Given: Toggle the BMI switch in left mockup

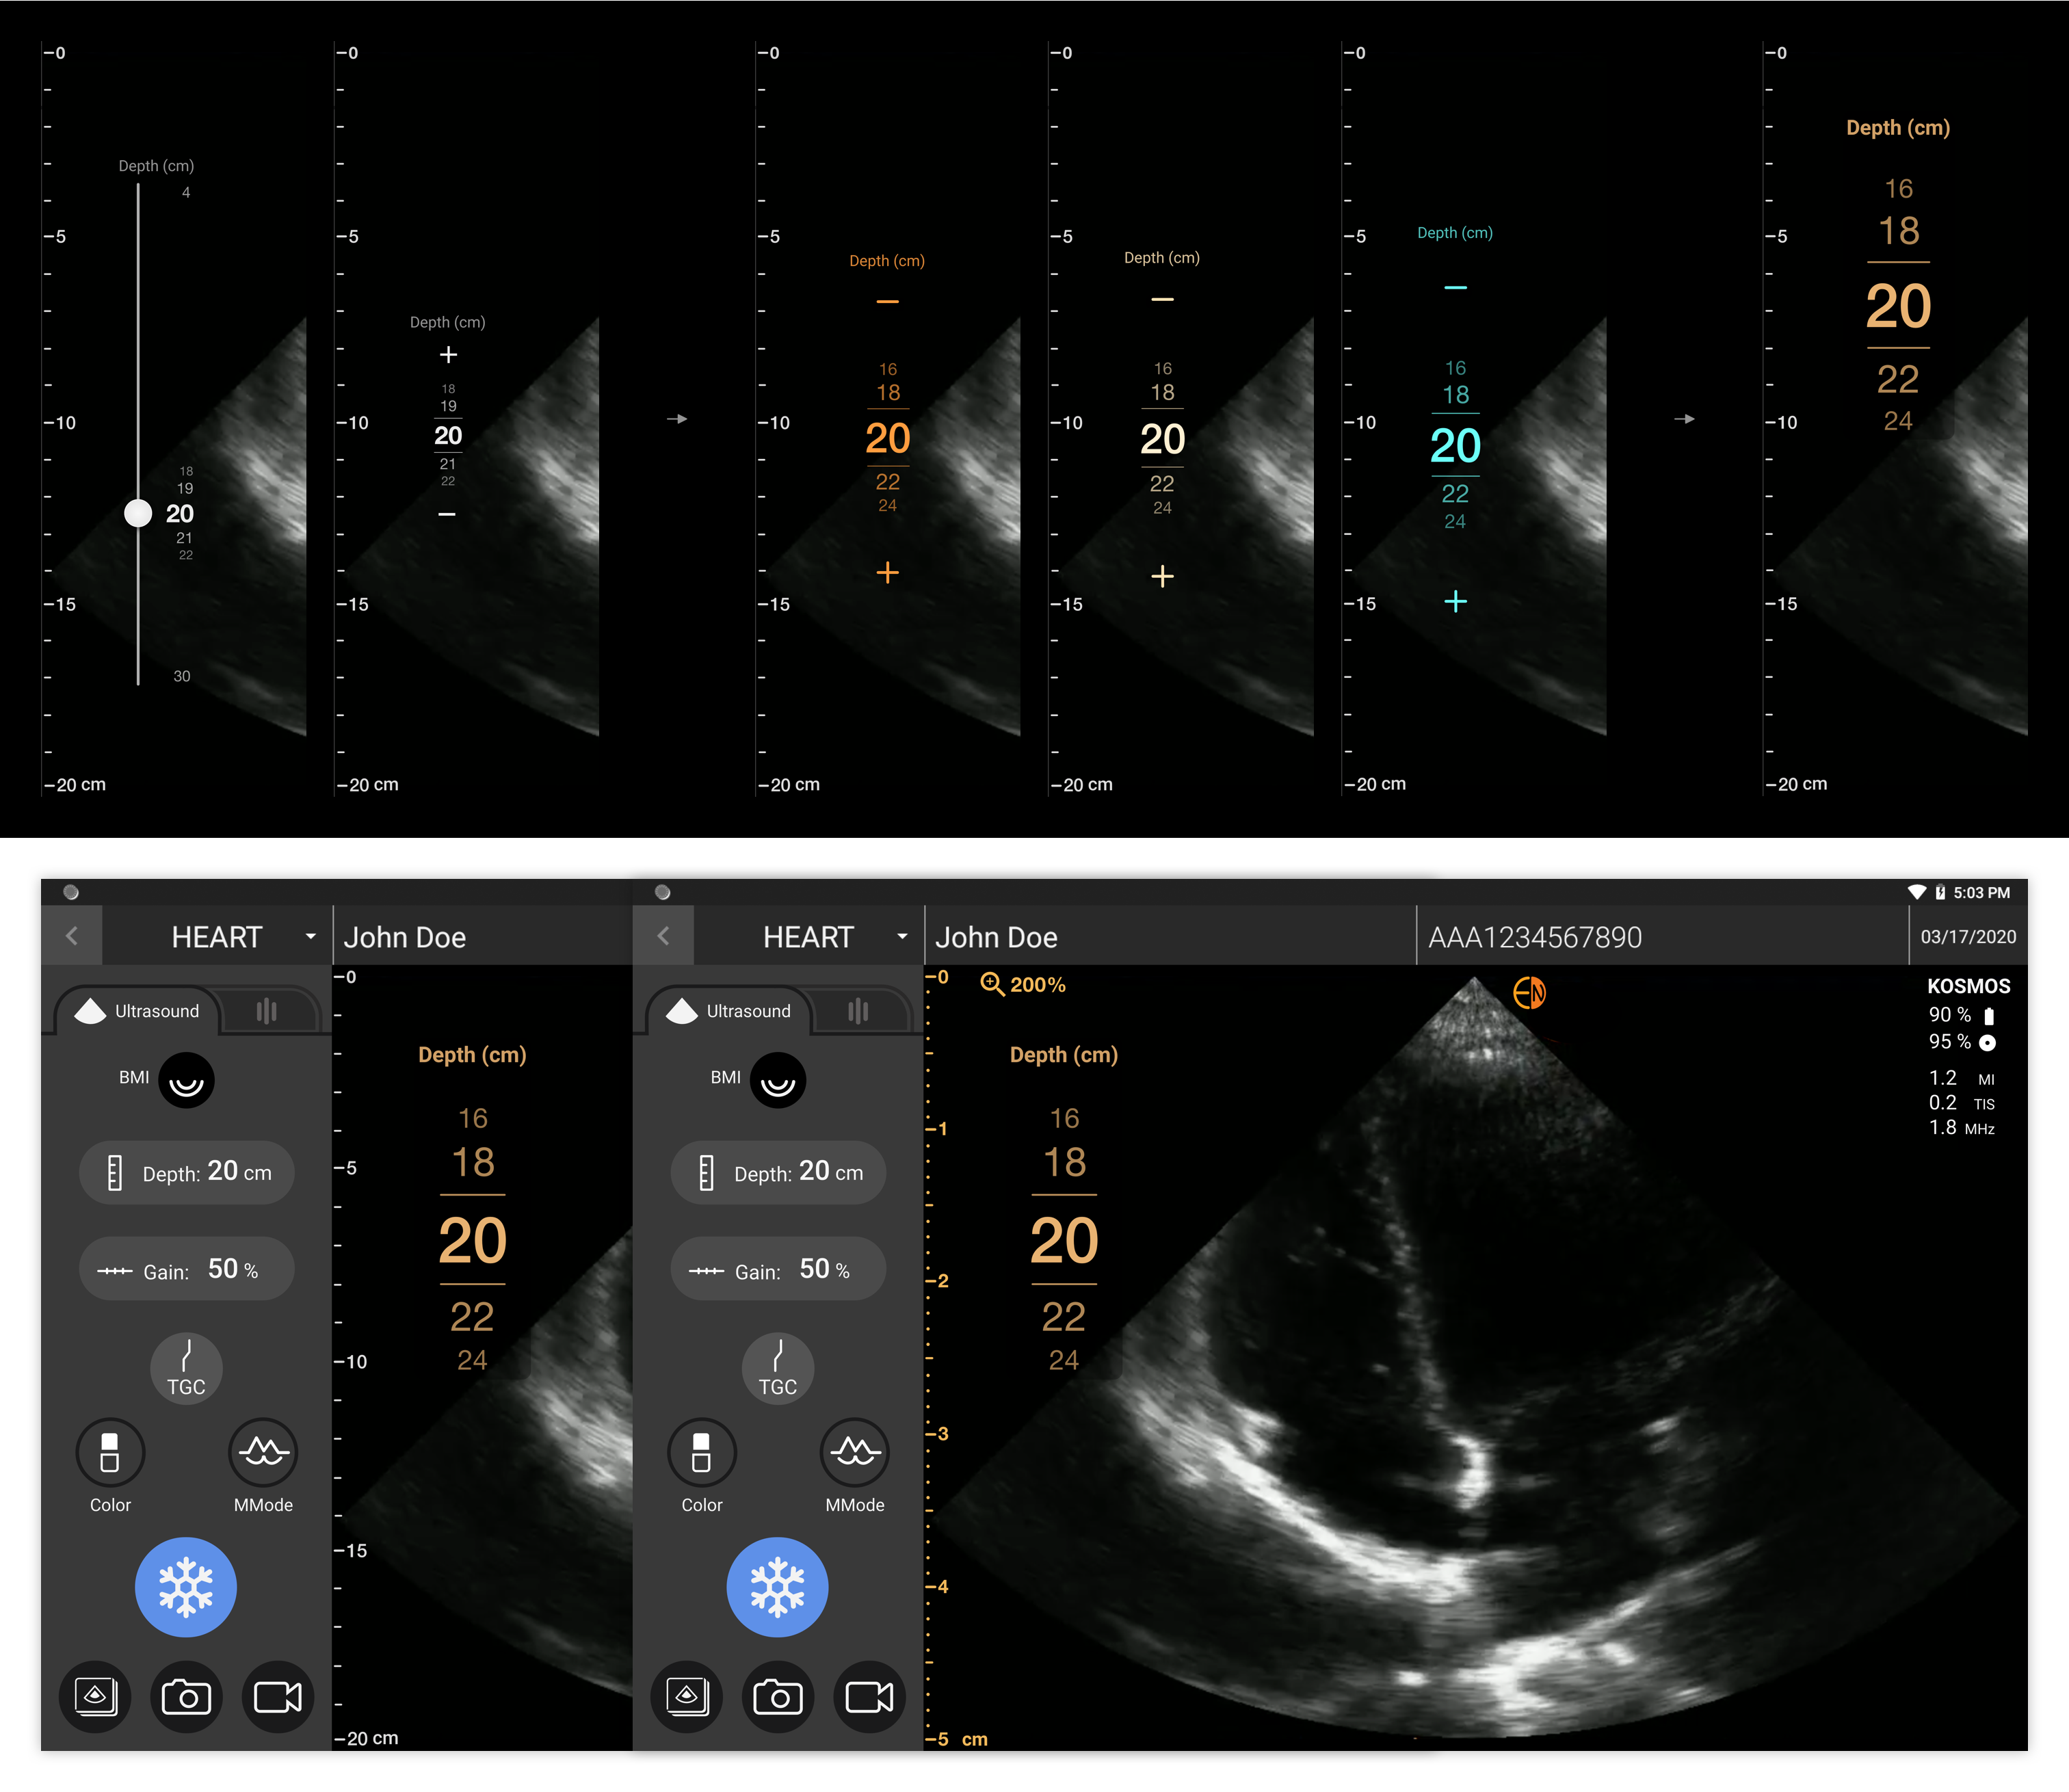Looking at the screenshot, I should (x=186, y=1080).
